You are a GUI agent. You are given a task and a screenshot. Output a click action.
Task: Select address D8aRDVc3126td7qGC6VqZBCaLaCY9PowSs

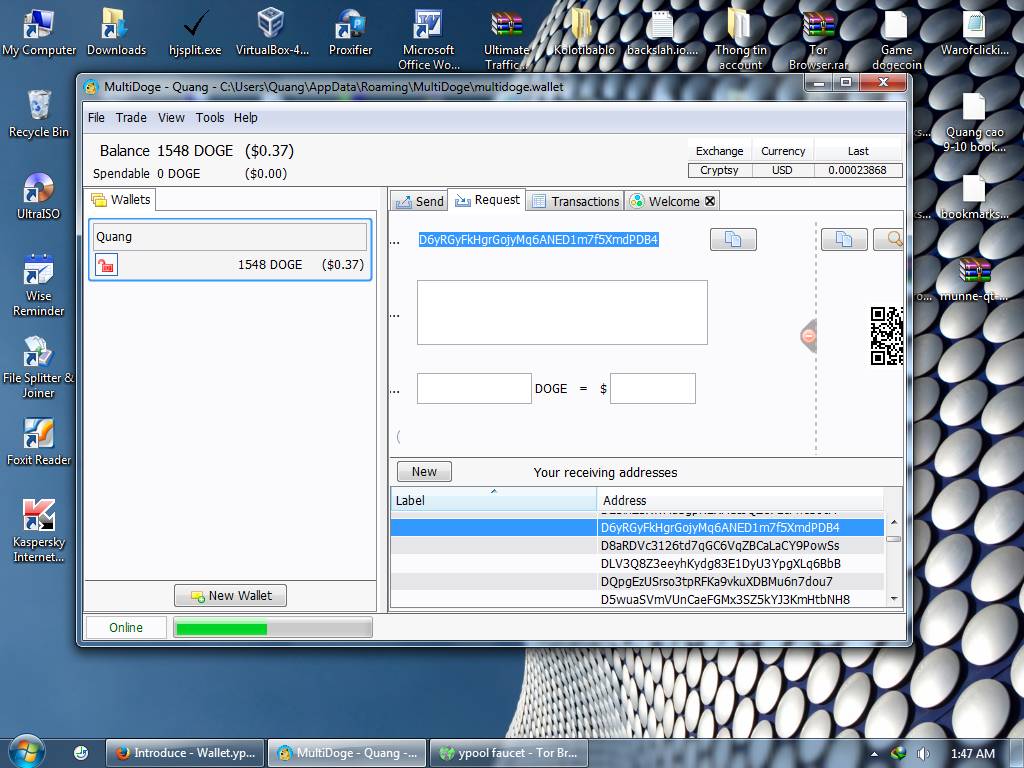[x=719, y=545]
